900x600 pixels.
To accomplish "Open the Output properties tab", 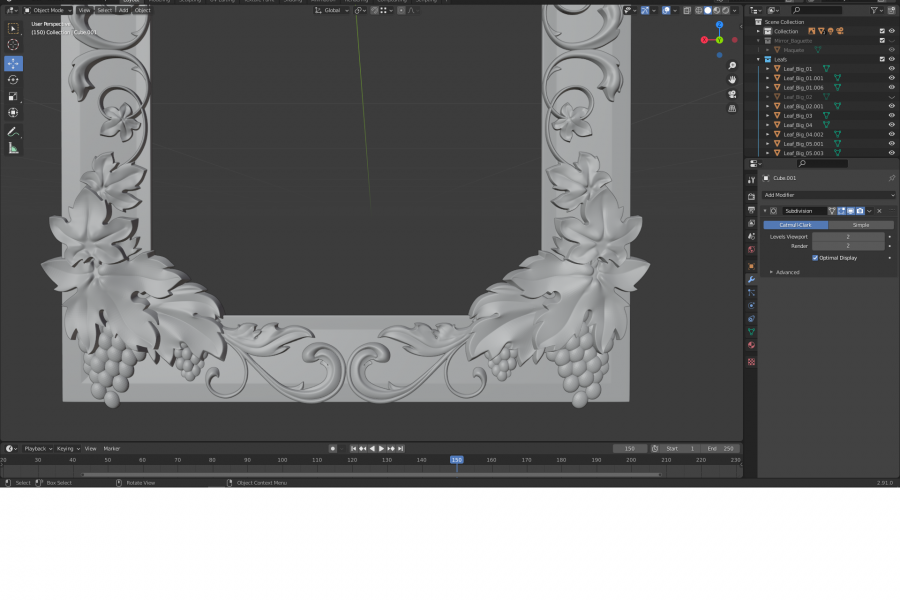I will (x=751, y=210).
